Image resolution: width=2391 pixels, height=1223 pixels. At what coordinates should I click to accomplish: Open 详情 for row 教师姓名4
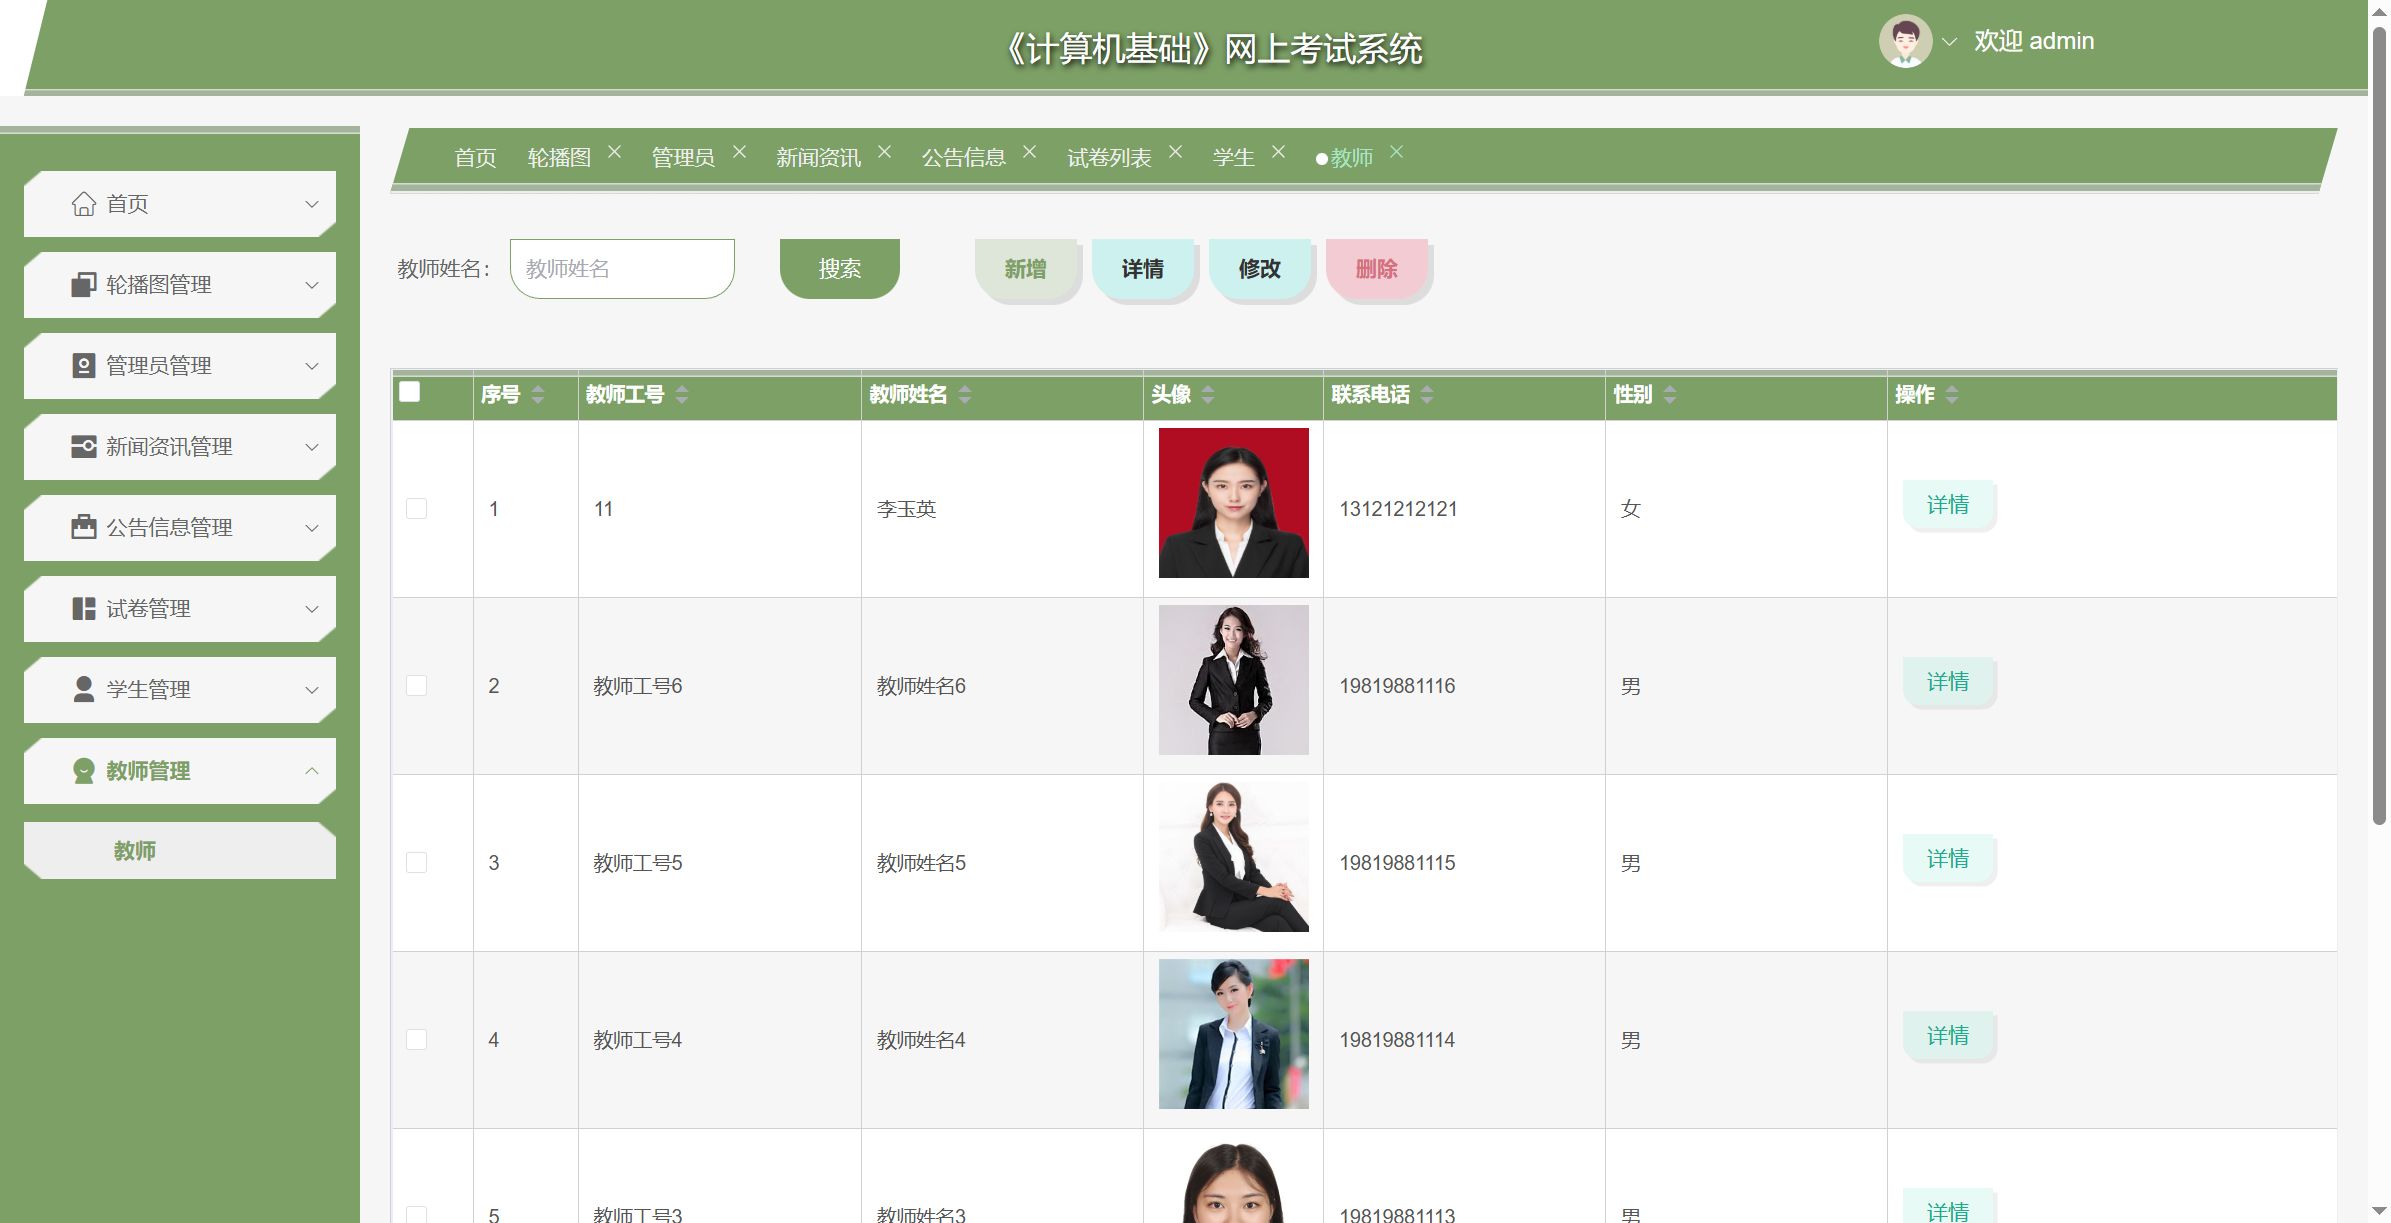(1948, 1036)
